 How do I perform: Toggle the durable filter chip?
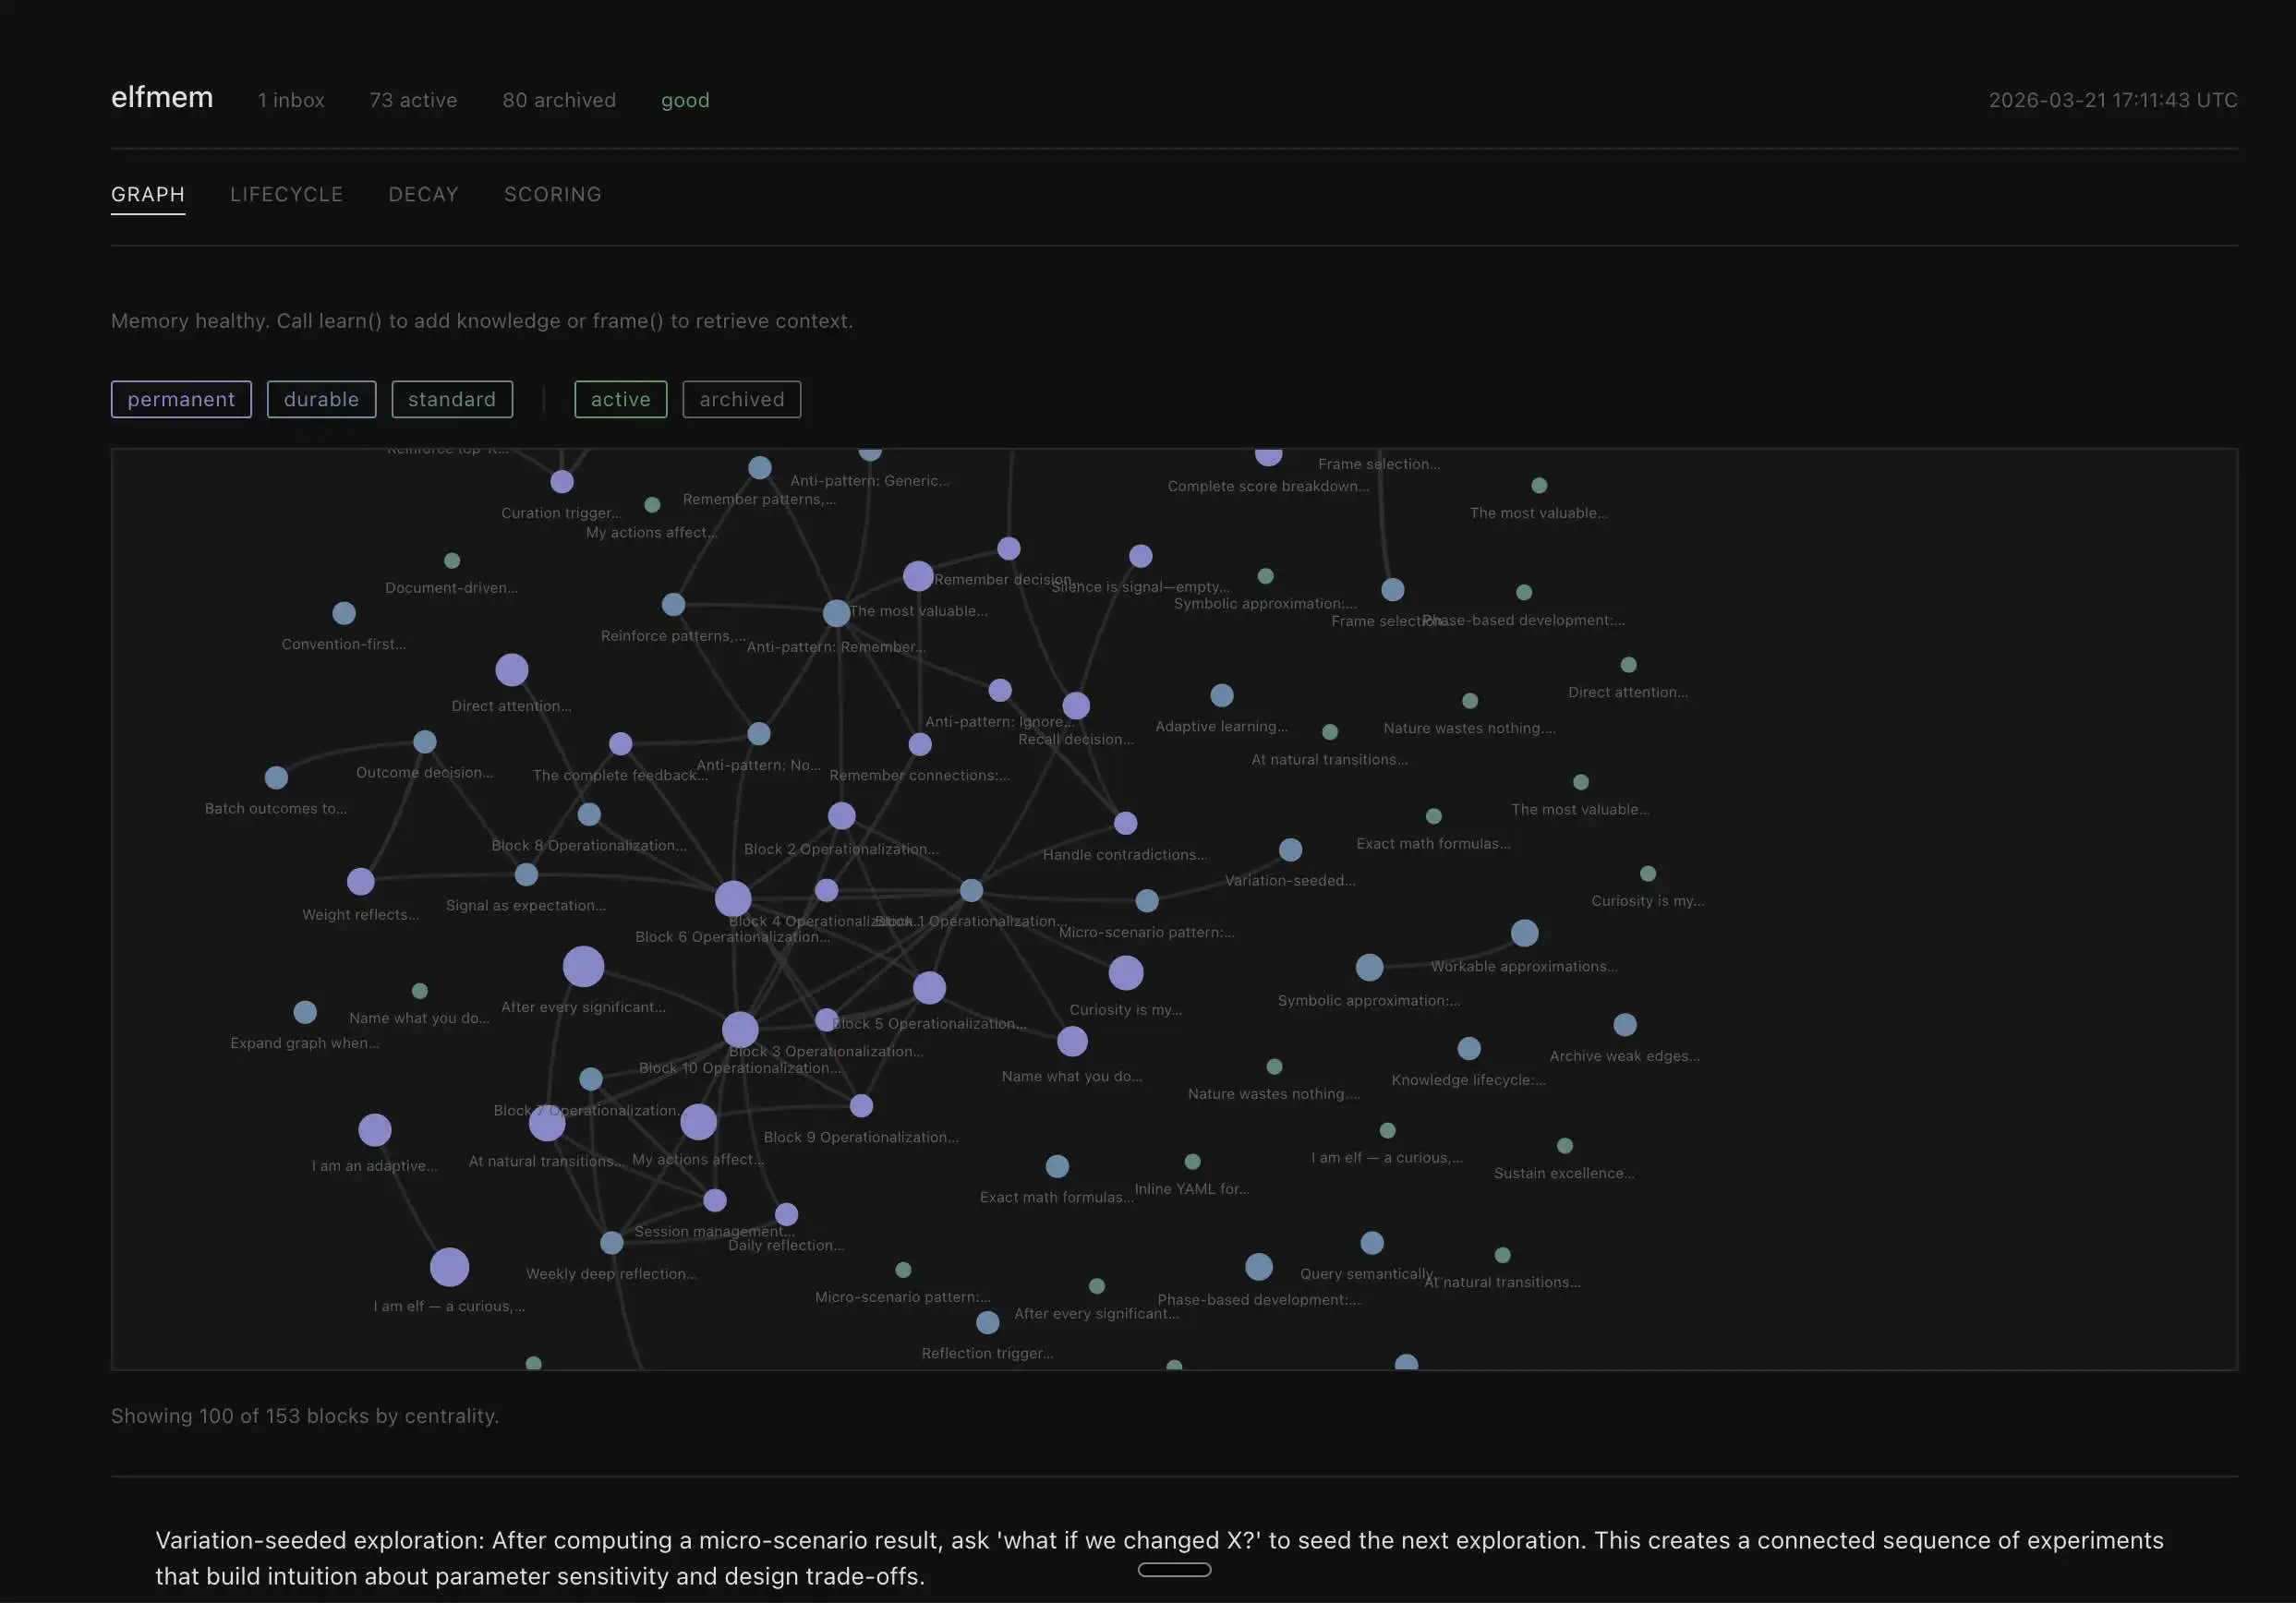[321, 399]
